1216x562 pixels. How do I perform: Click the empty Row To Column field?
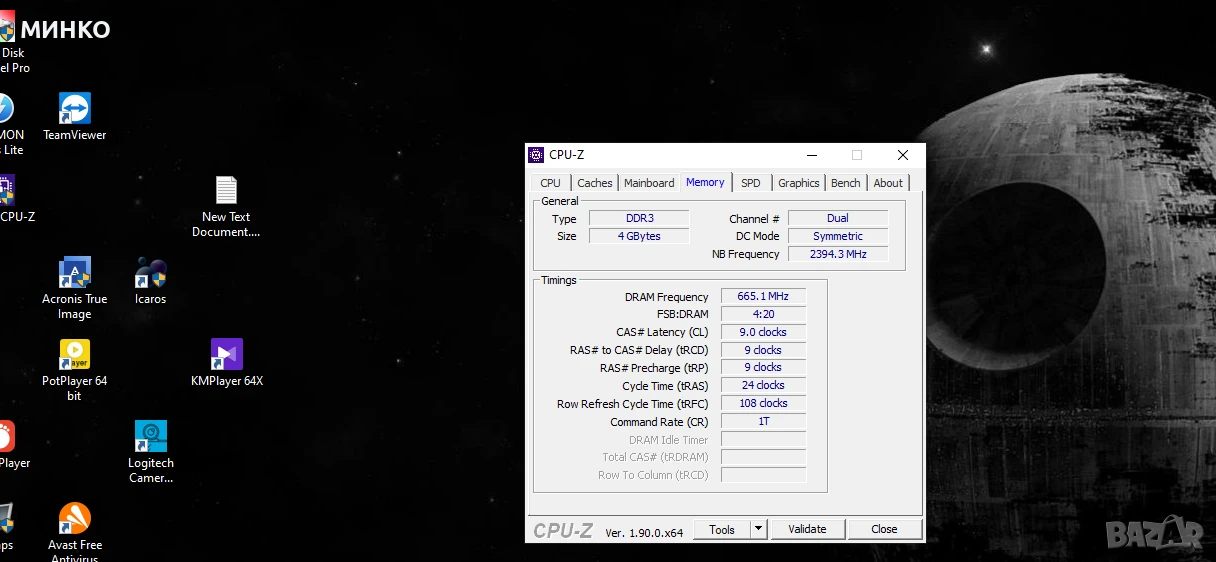click(x=763, y=475)
